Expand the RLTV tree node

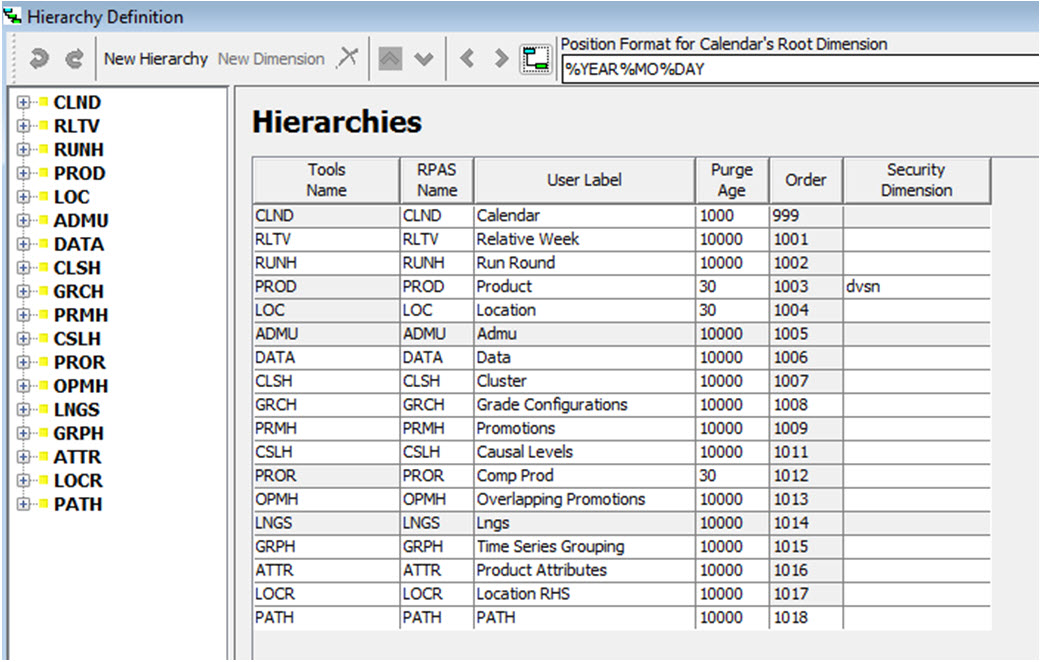(x=23, y=126)
